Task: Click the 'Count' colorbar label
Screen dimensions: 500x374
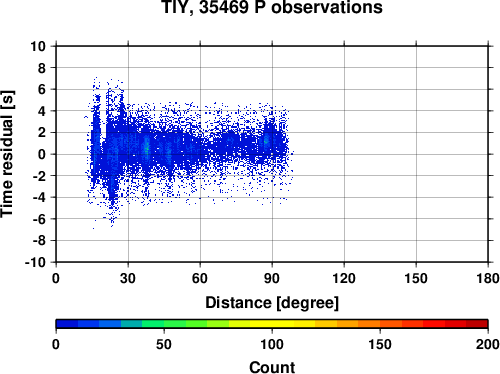Action: (x=272, y=367)
